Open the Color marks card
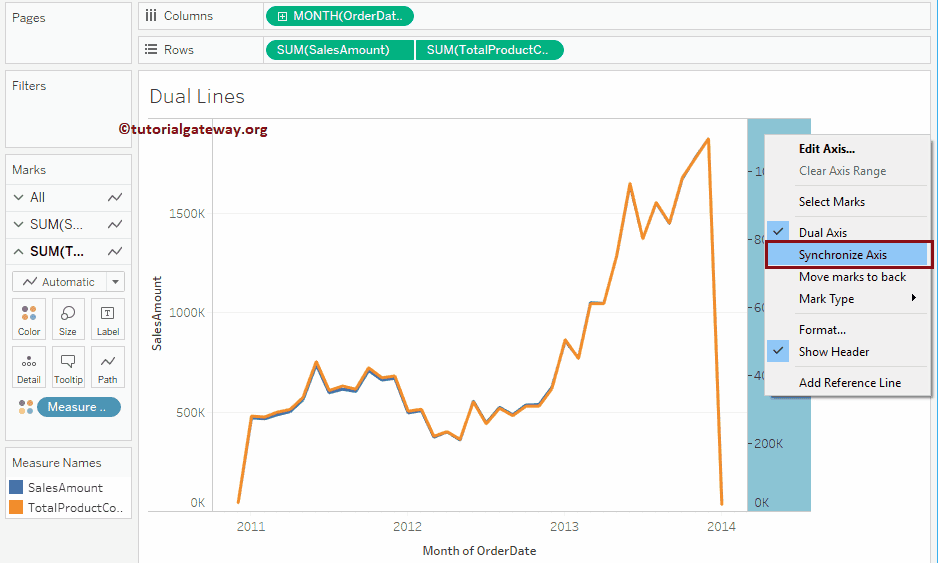 coord(29,319)
